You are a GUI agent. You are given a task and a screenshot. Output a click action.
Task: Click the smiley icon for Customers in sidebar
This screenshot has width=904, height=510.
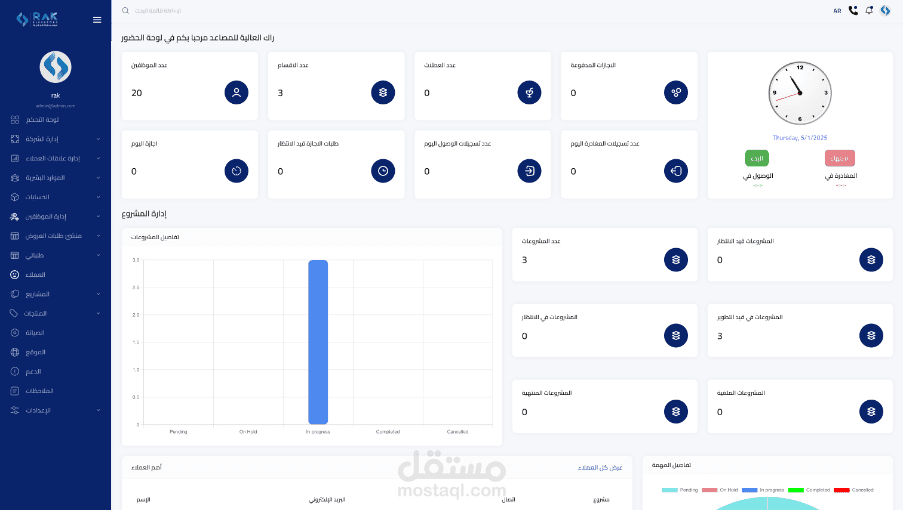15,275
